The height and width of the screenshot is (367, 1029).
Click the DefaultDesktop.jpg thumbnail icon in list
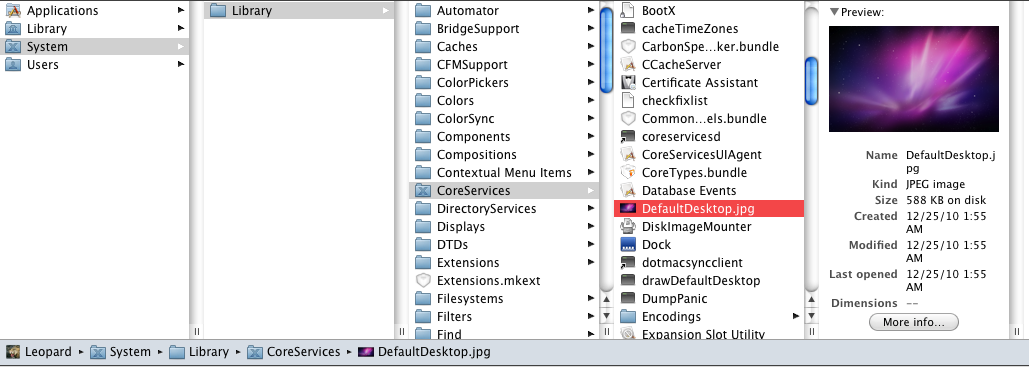(x=628, y=209)
